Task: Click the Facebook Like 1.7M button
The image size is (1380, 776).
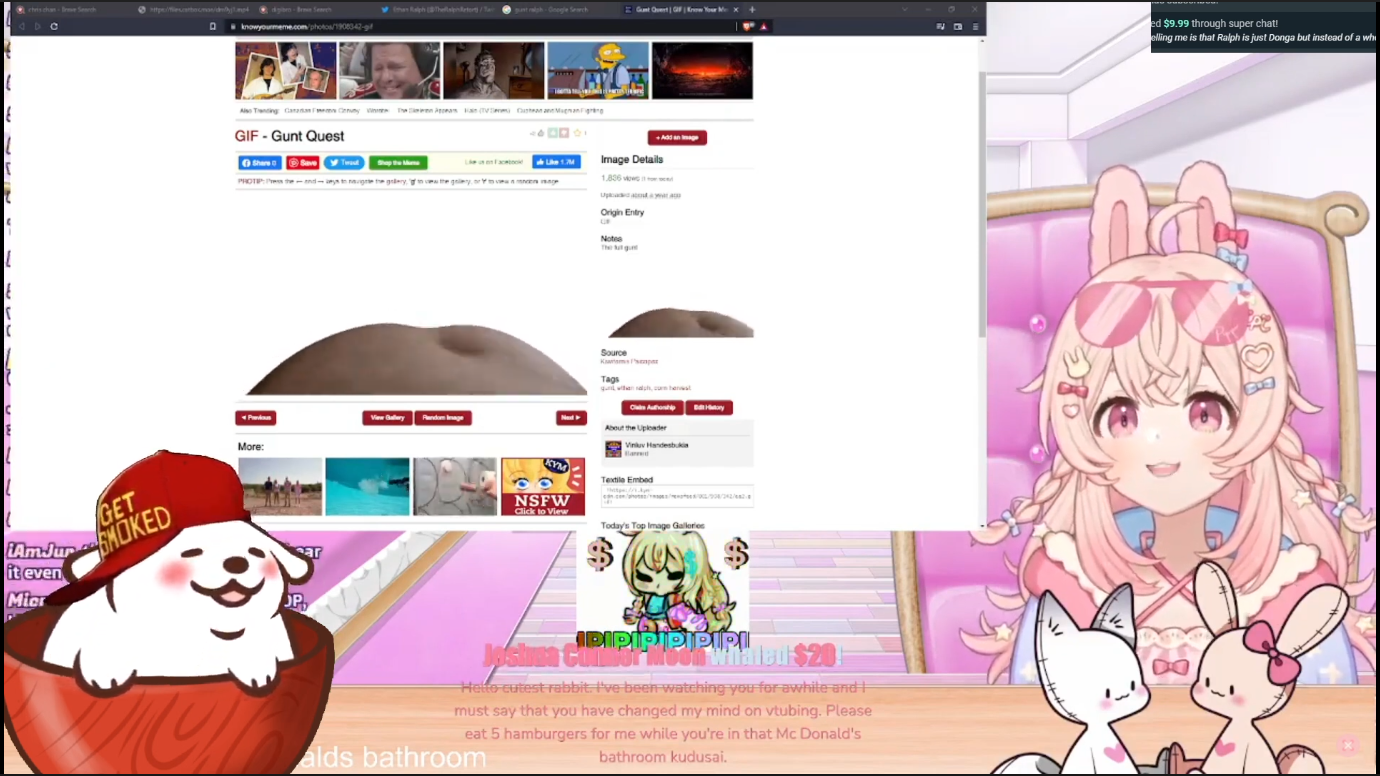Action: pyautogui.click(x=556, y=162)
